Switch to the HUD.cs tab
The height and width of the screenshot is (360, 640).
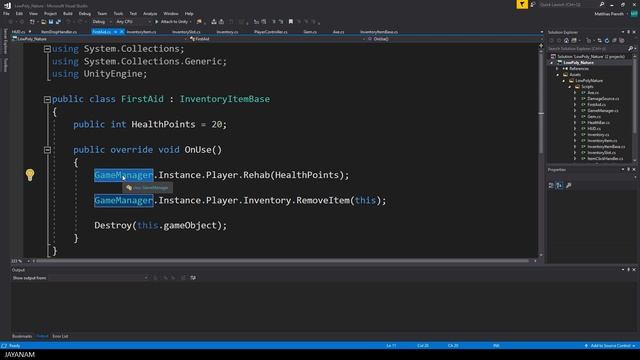(x=18, y=32)
